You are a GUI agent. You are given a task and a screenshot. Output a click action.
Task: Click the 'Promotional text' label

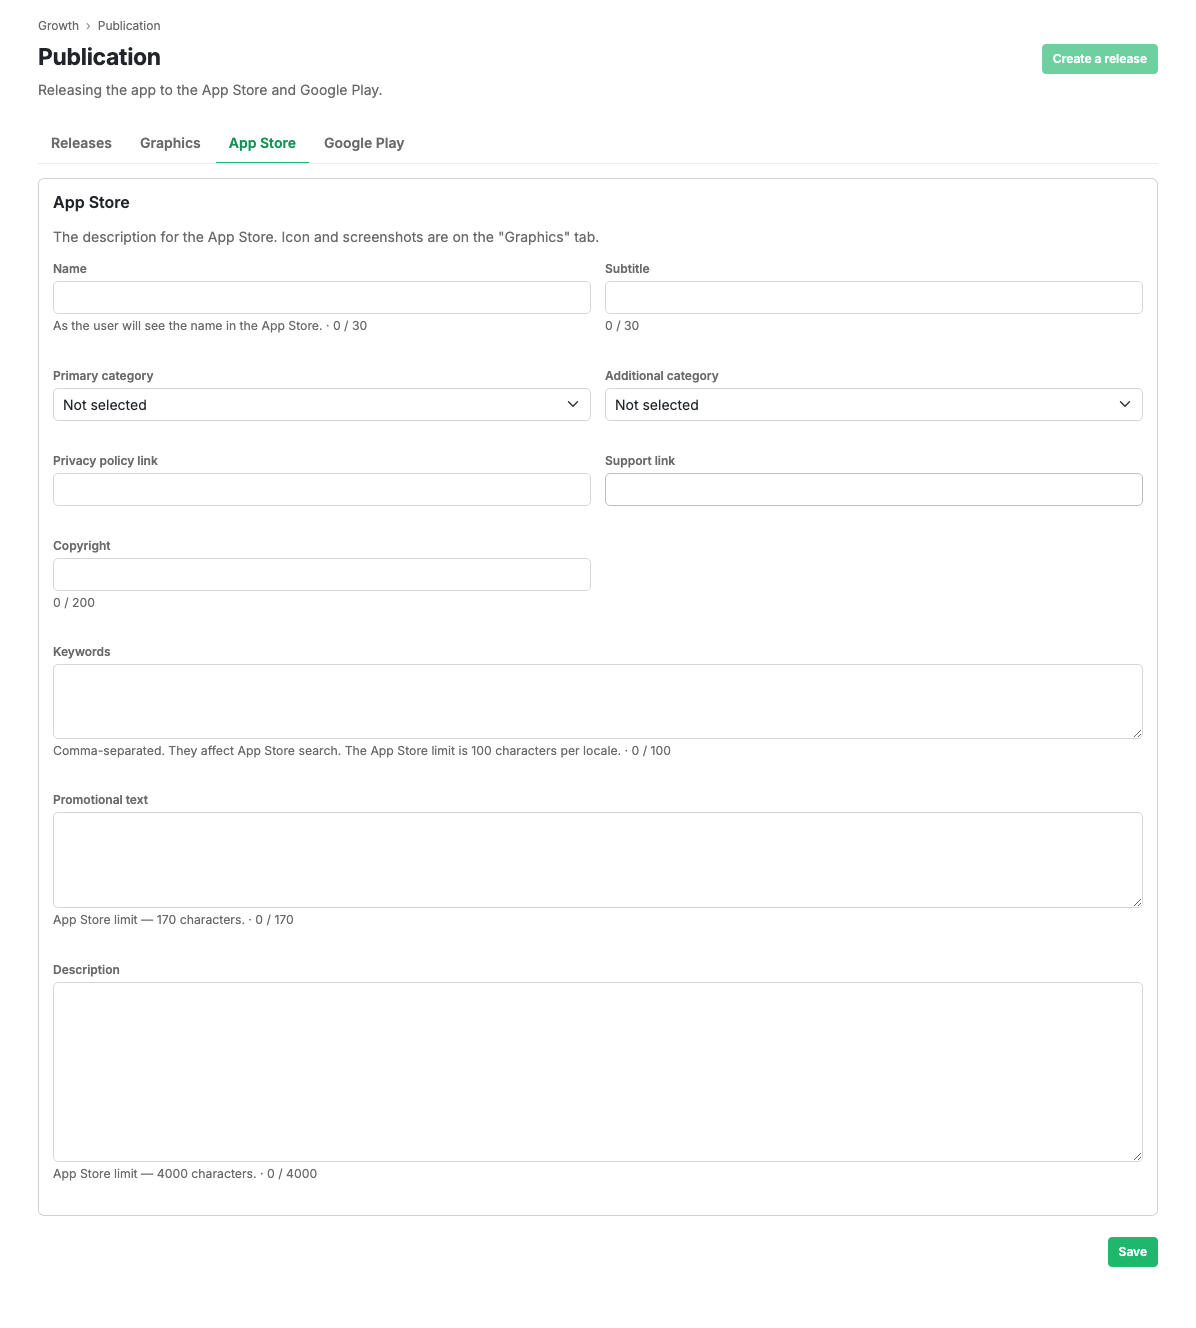click(100, 800)
